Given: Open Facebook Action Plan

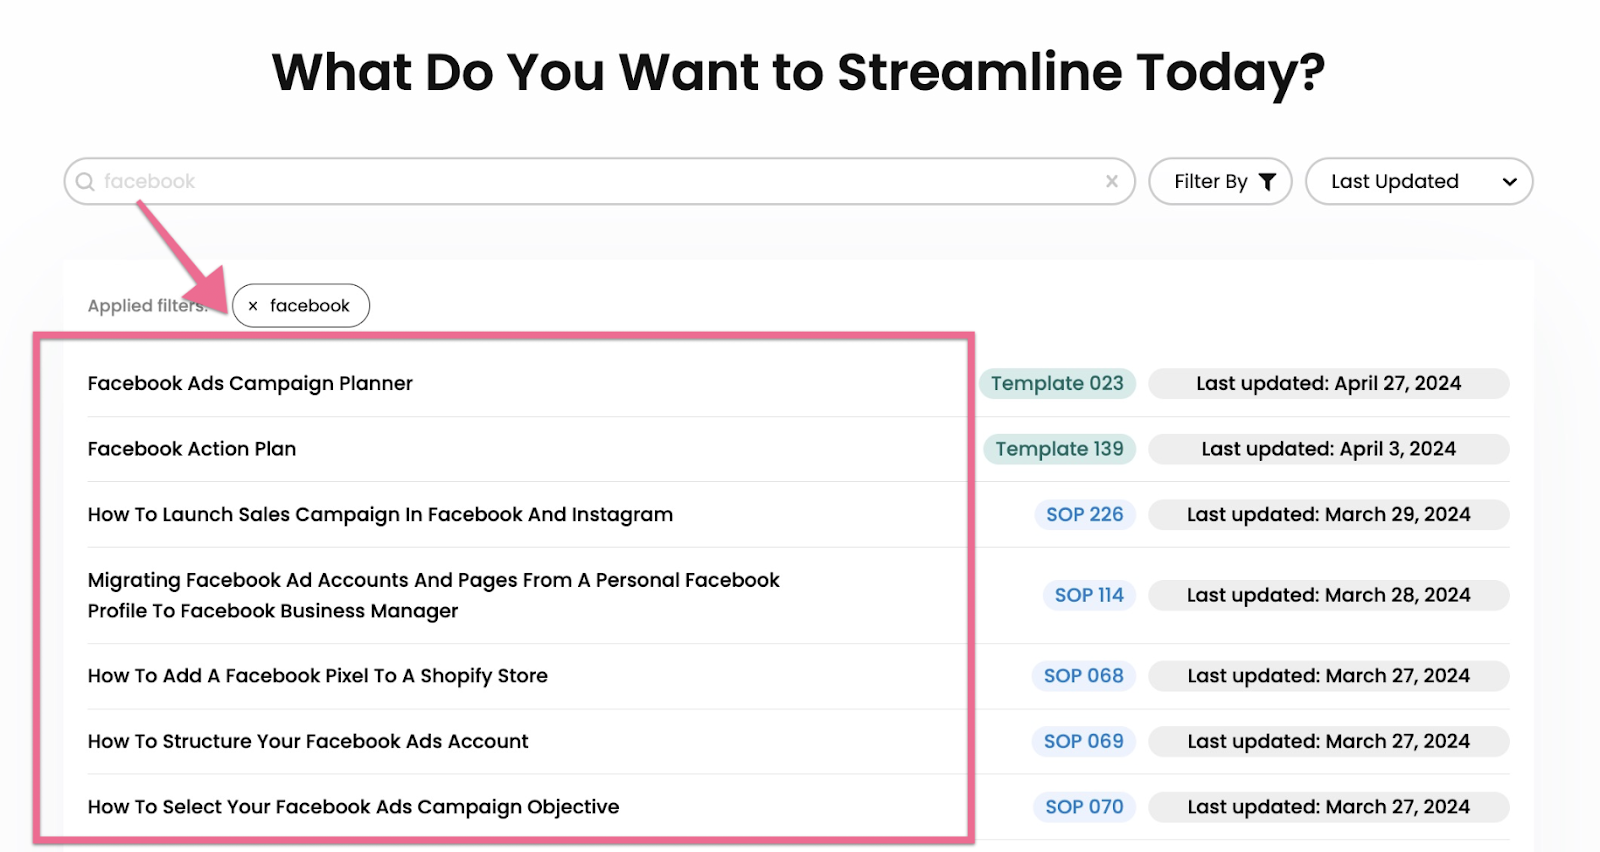Looking at the screenshot, I should (x=192, y=449).
